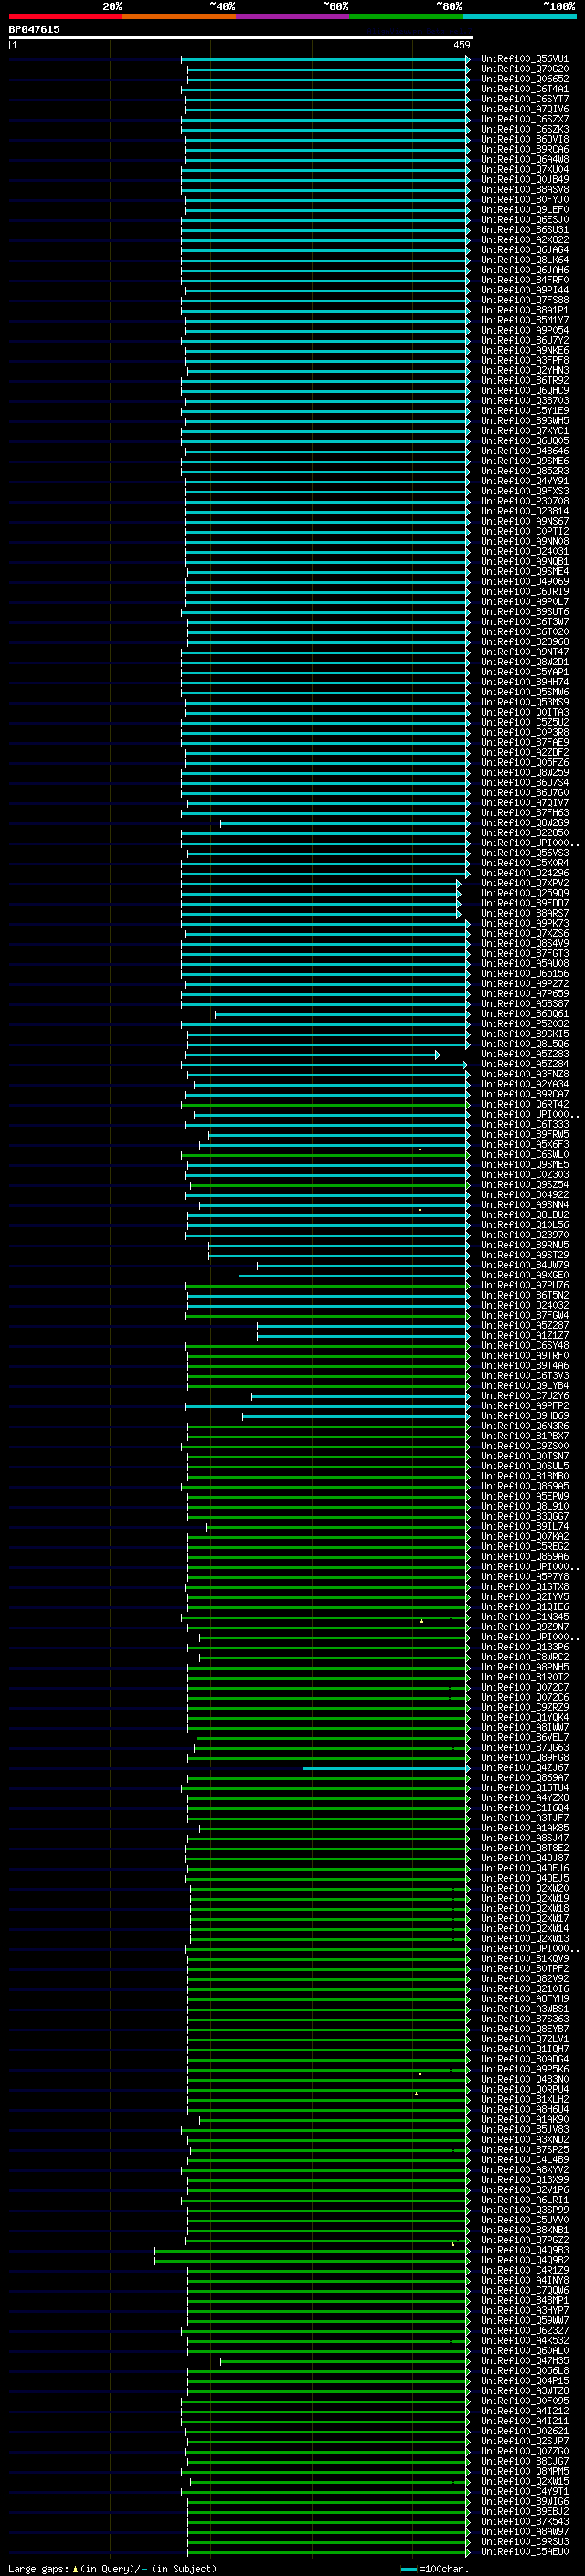Open hit entry UniRef100_C5X0R4
585x2576 pixels.
pyautogui.click(x=524, y=863)
